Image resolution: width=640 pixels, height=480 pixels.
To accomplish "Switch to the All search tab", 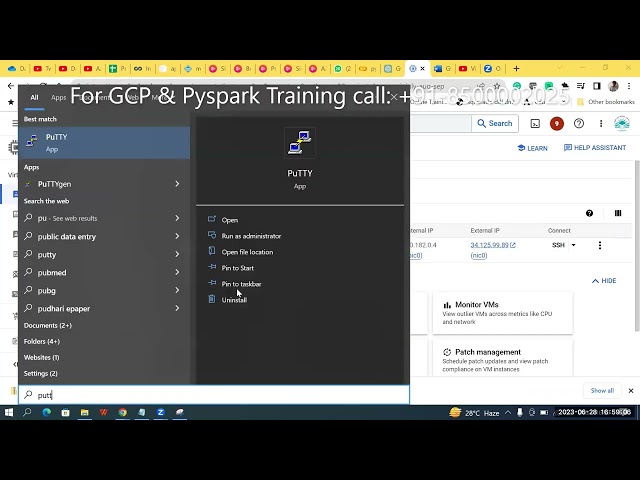I will click(x=34, y=98).
